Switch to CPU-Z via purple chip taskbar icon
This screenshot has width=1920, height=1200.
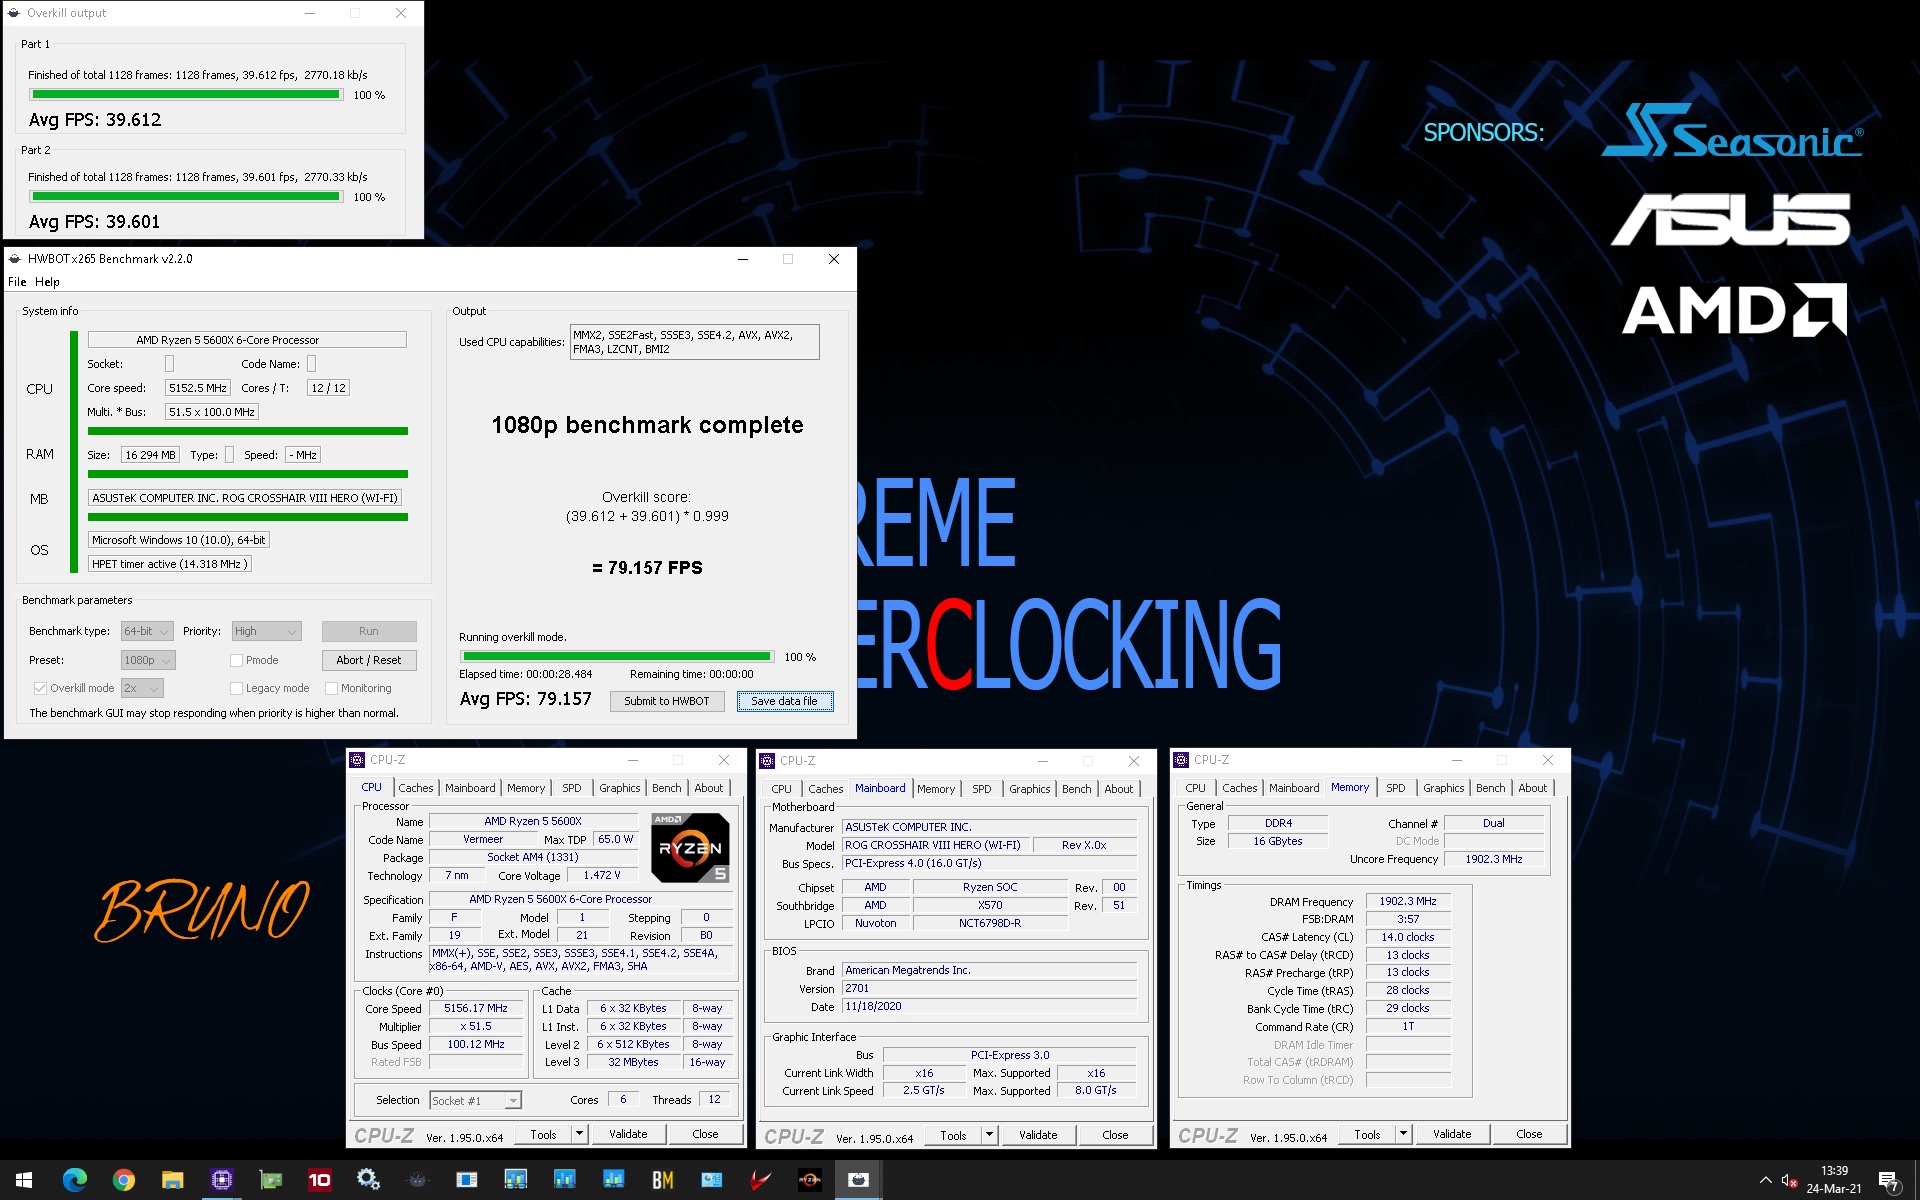(x=221, y=1180)
